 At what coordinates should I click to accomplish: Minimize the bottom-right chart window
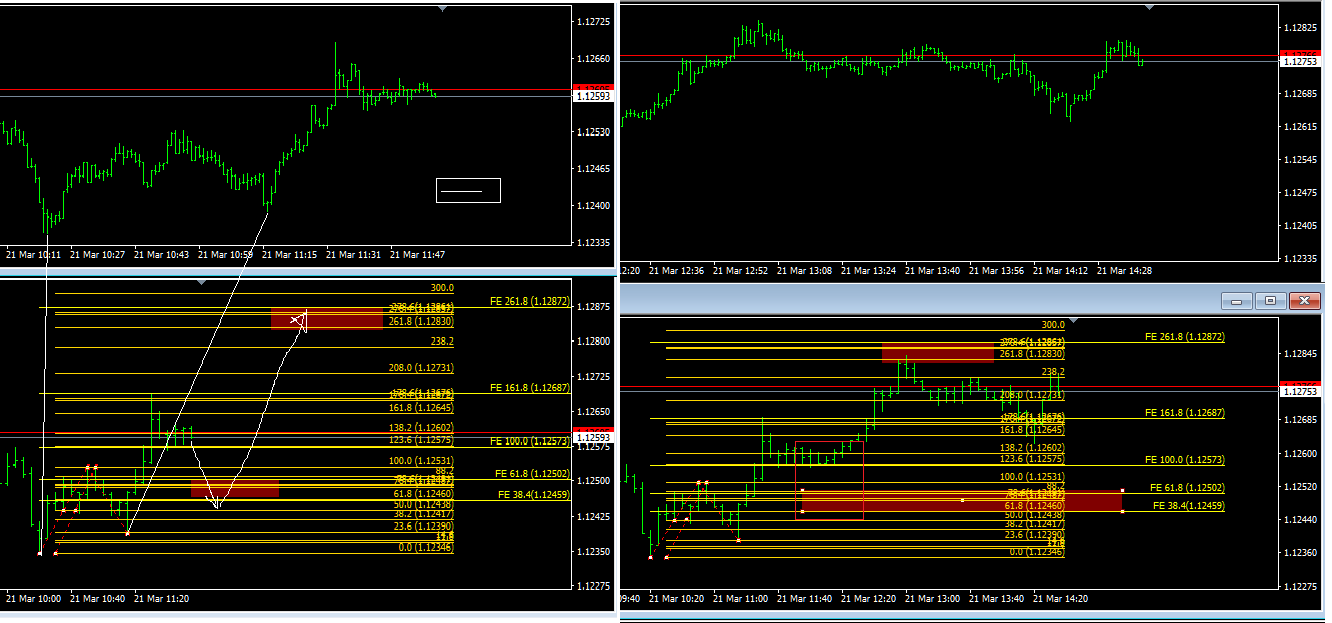coord(1238,300)
